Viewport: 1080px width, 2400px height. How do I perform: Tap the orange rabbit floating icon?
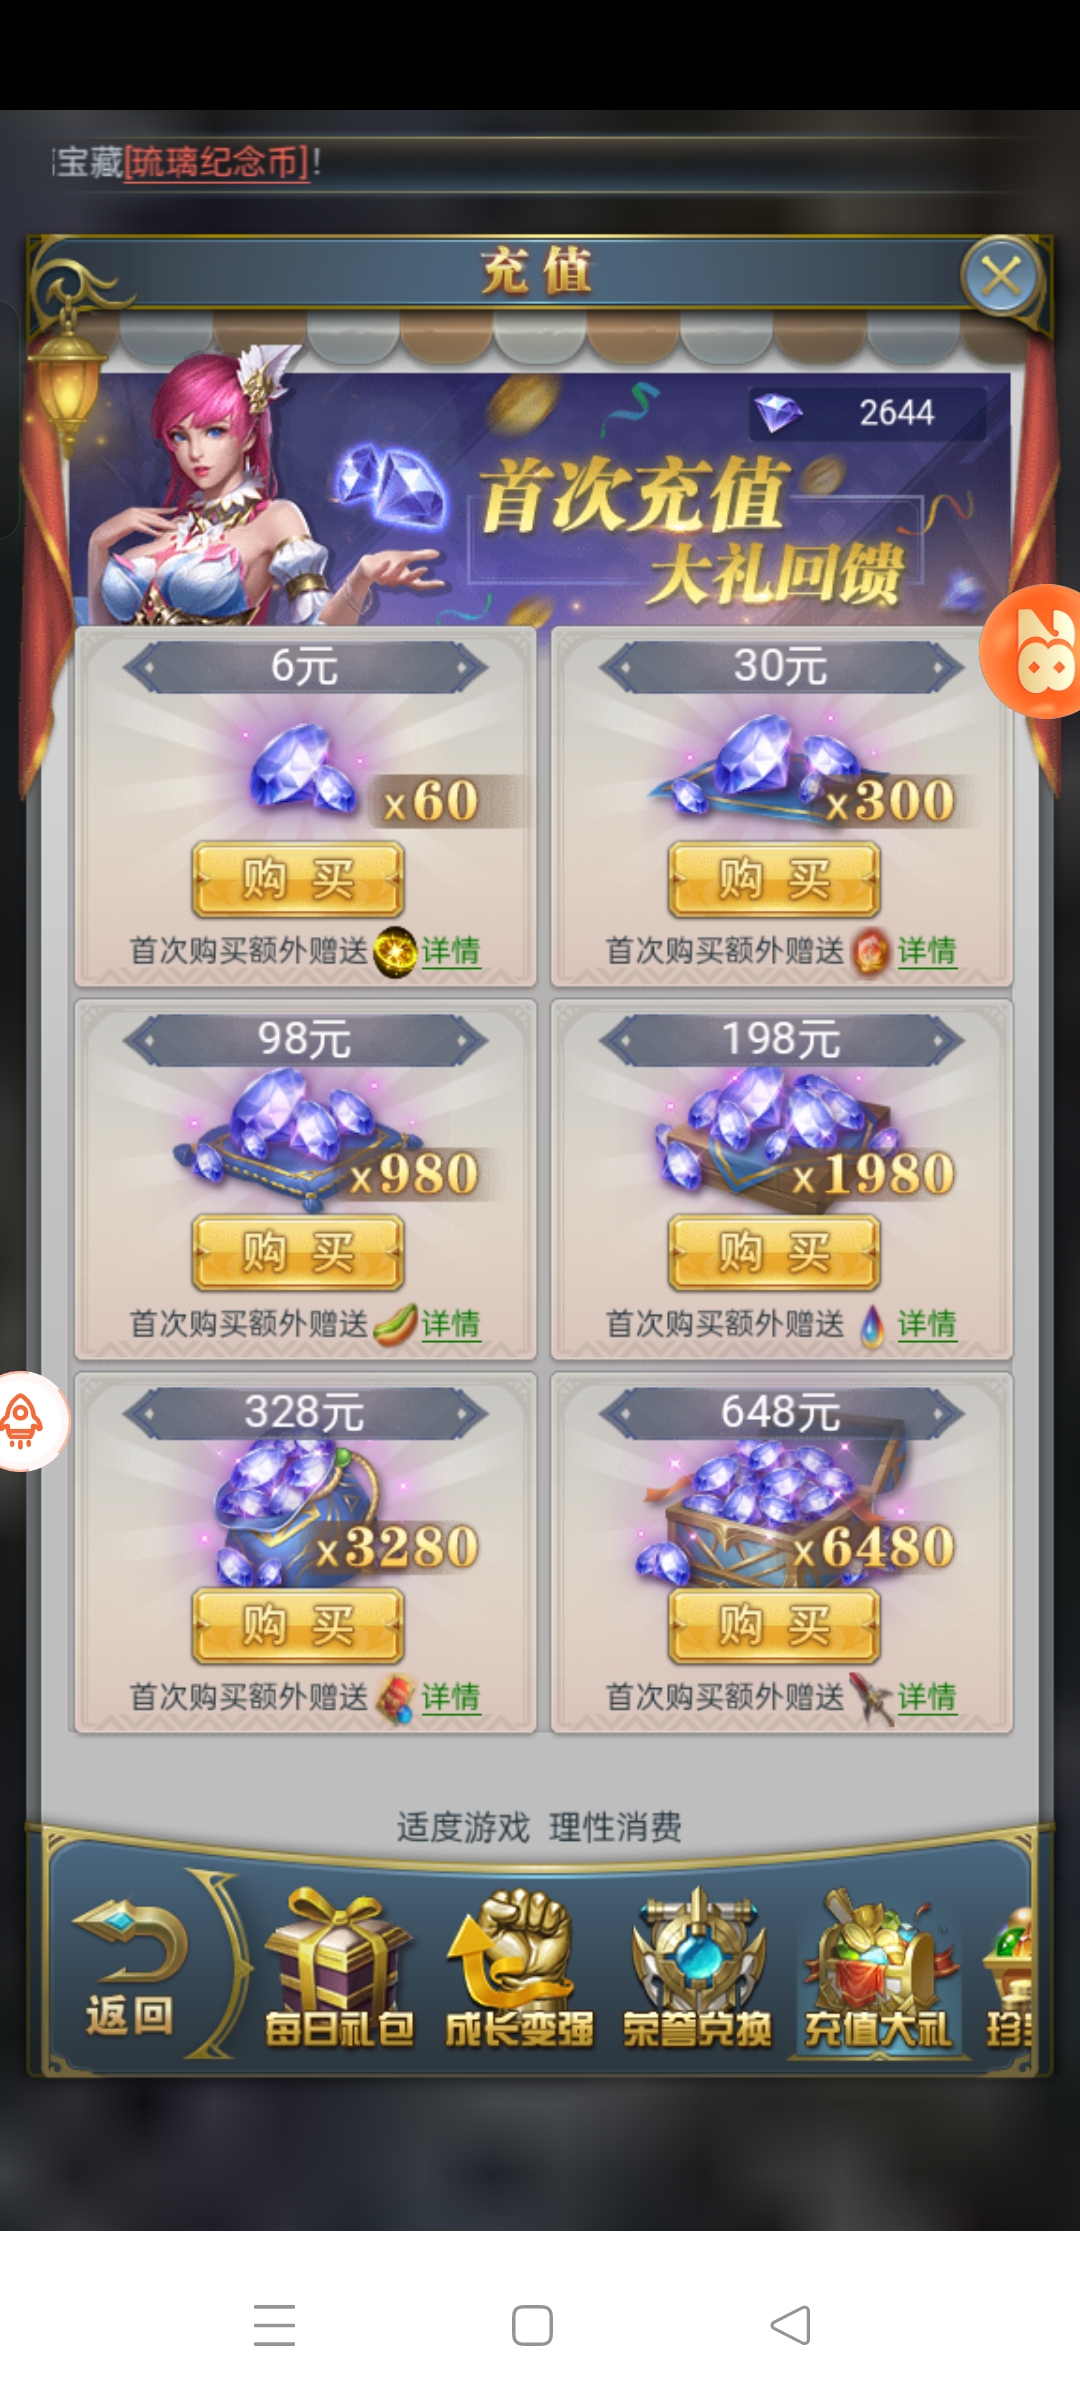coord(1034,651)
